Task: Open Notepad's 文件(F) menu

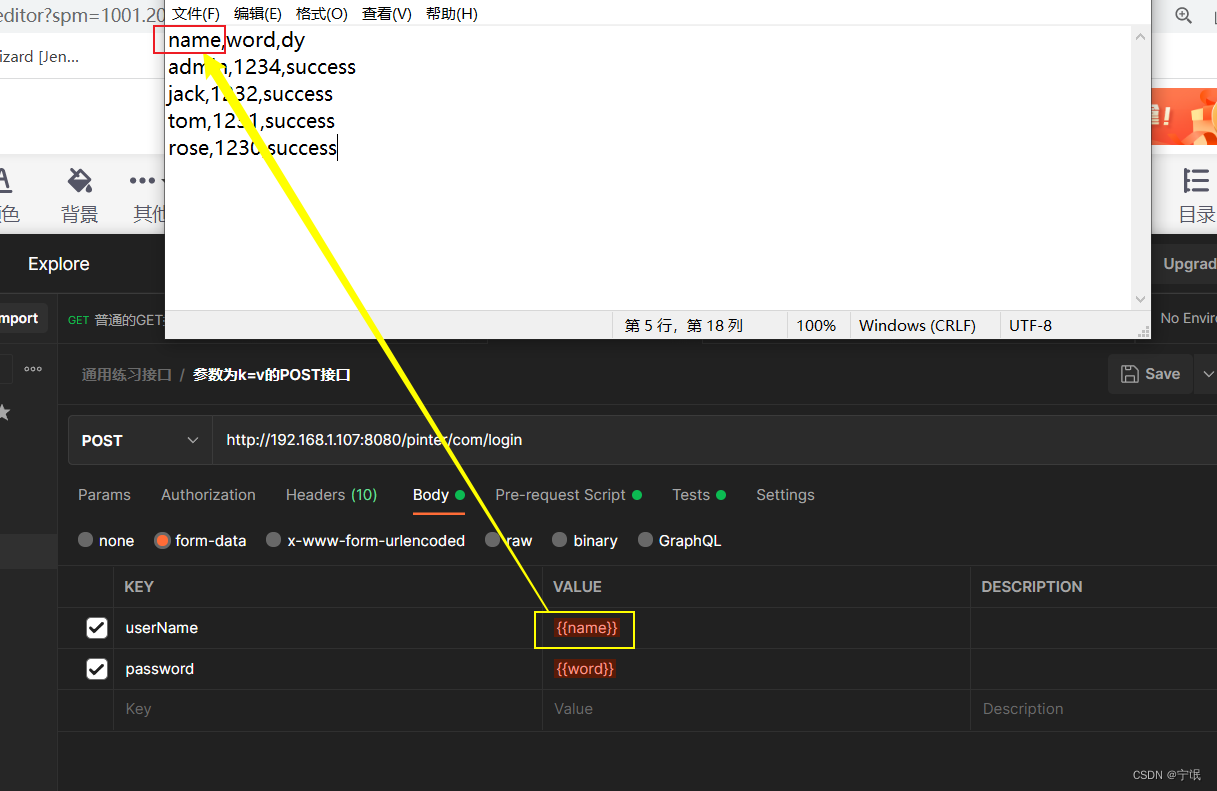Action: [x=196, y=13]
